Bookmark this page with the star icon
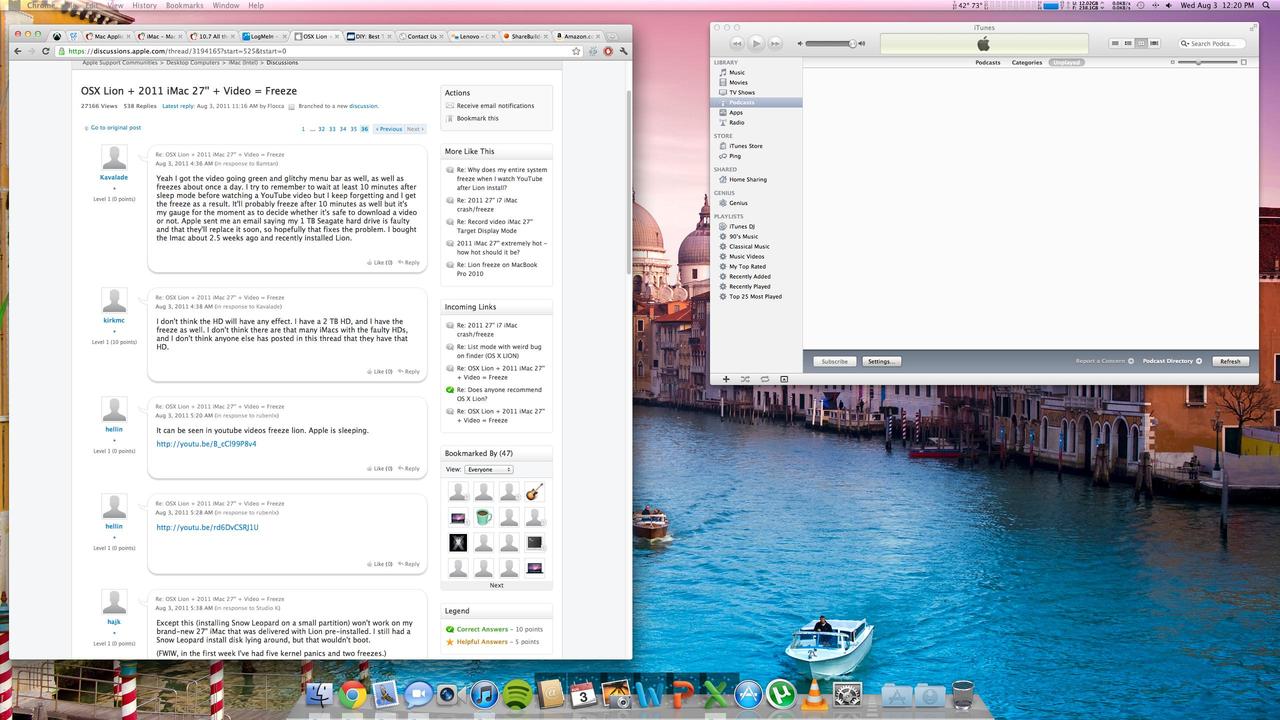 tap(576, 51)
